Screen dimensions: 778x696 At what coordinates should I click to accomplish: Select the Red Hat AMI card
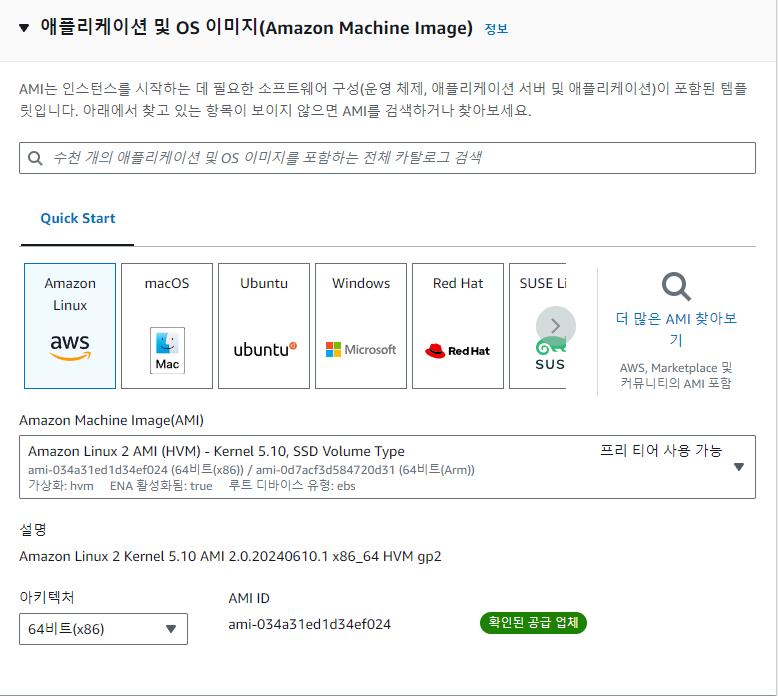tap(458, 326)
